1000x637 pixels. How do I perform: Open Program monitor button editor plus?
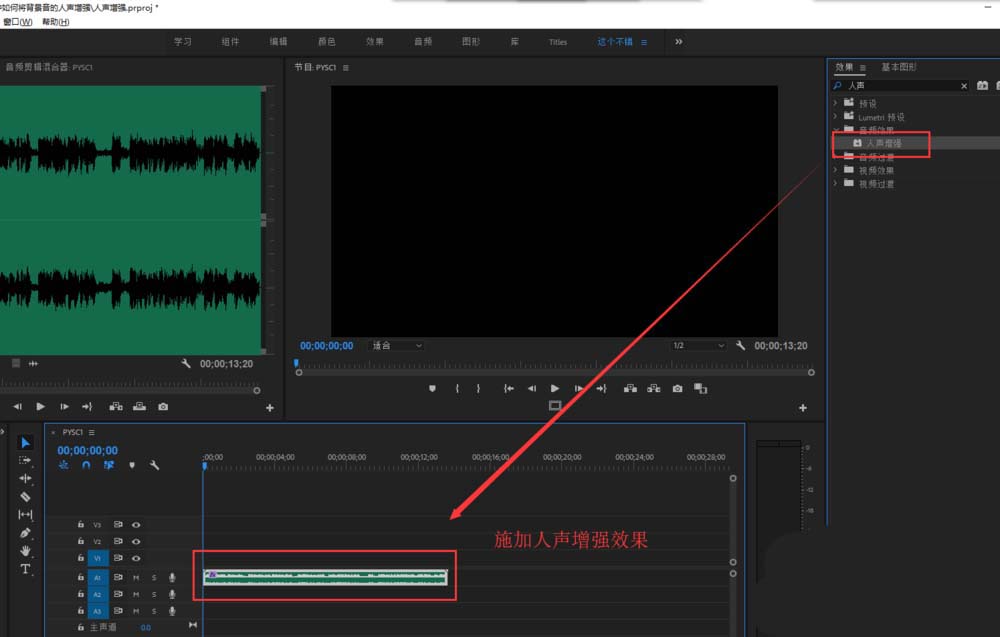coord(803,407)
